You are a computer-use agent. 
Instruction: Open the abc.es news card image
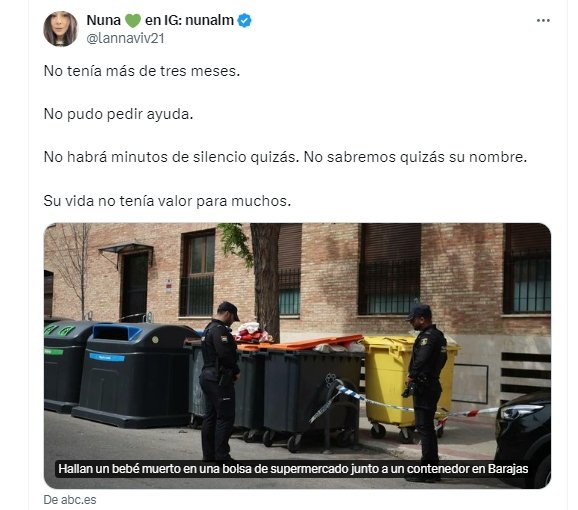[297, 356]
